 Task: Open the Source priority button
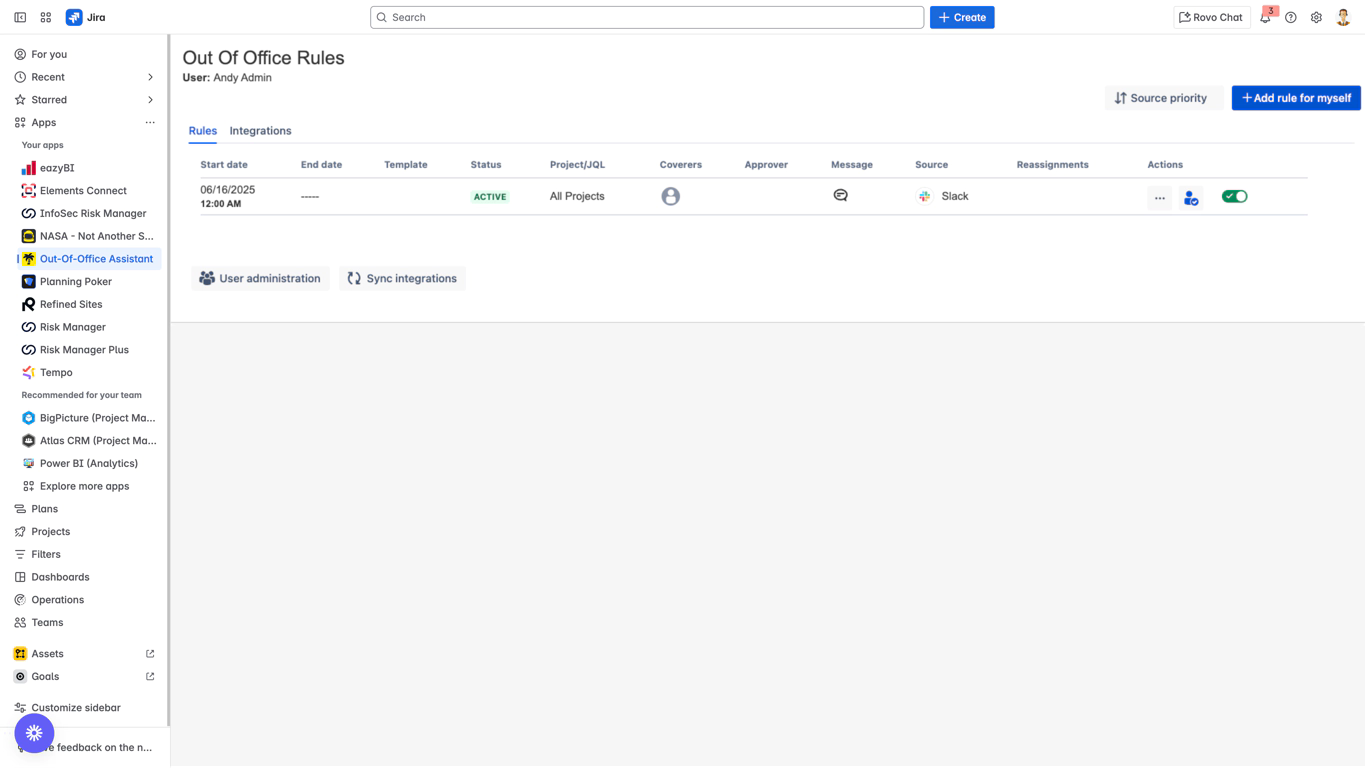point(1160,98)
